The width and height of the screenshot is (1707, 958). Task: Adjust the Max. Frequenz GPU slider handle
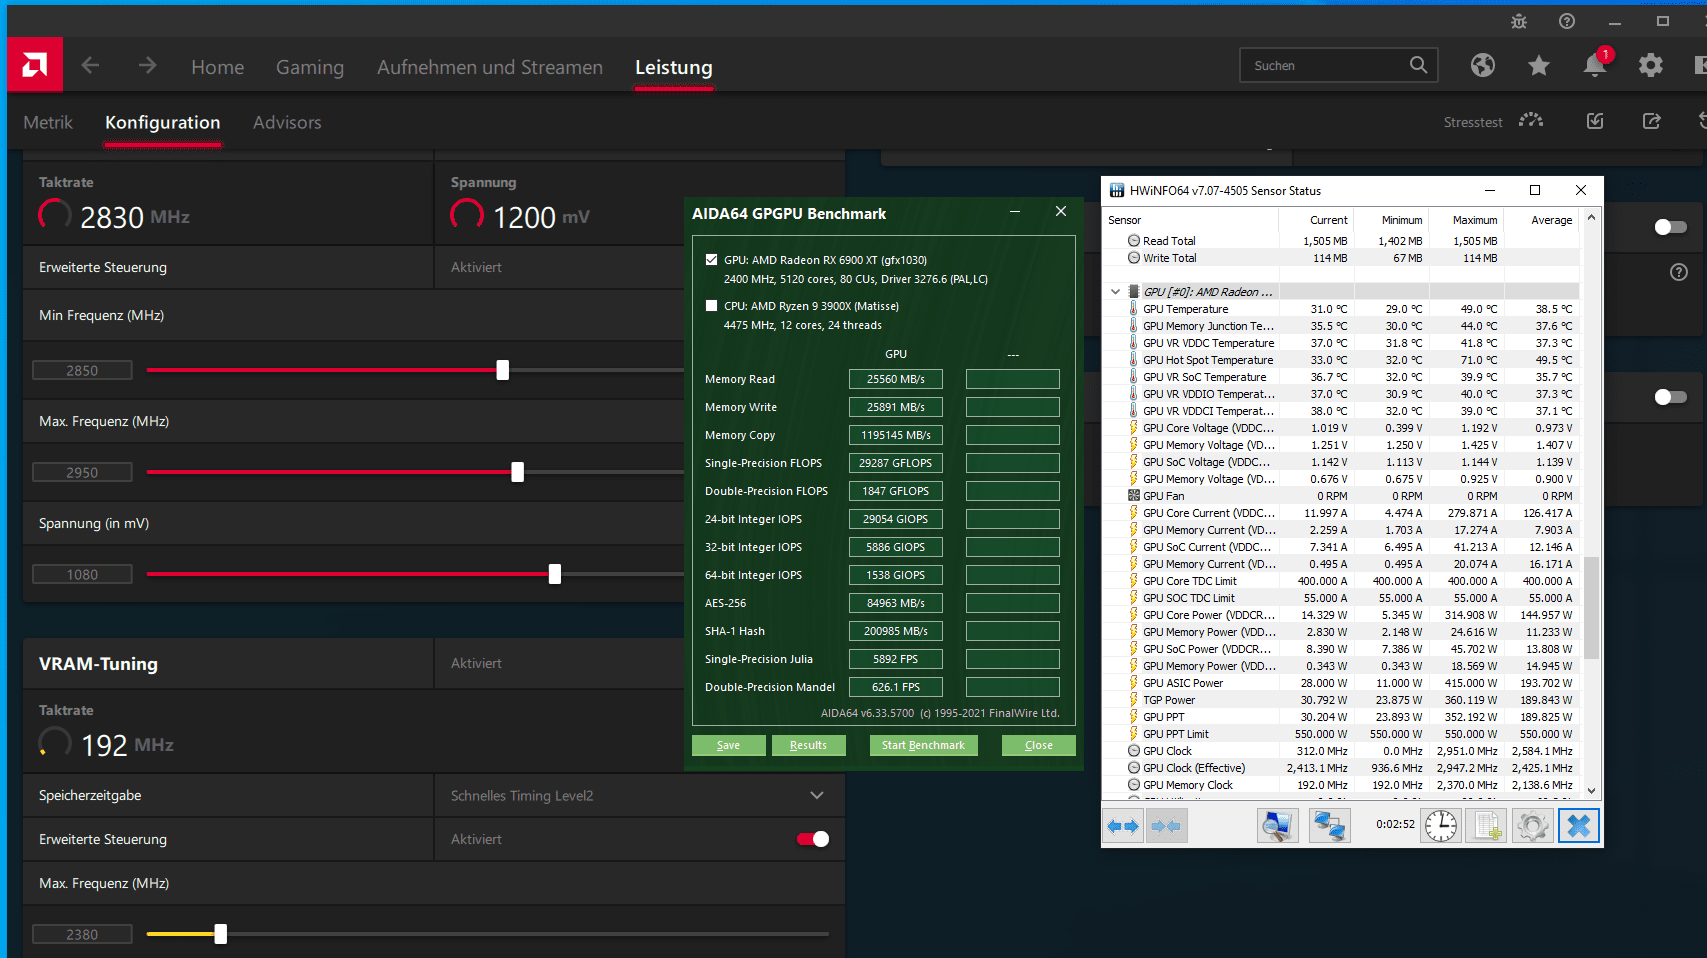[x=517, y=472]
